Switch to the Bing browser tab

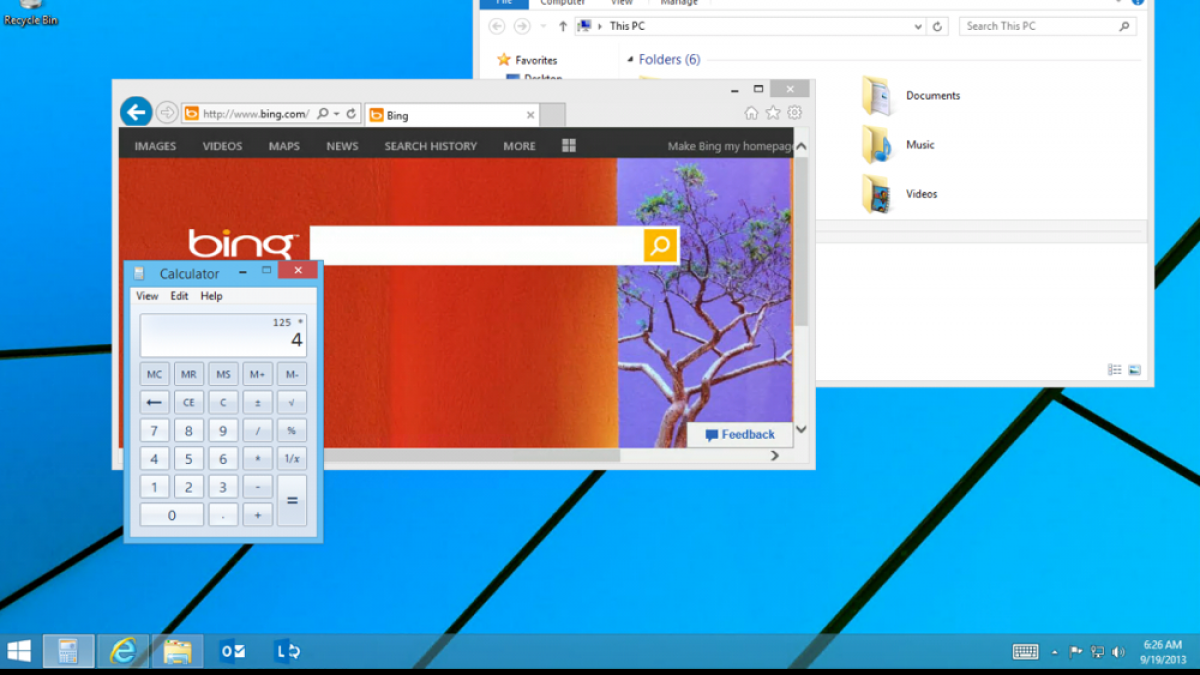[450, 115]
